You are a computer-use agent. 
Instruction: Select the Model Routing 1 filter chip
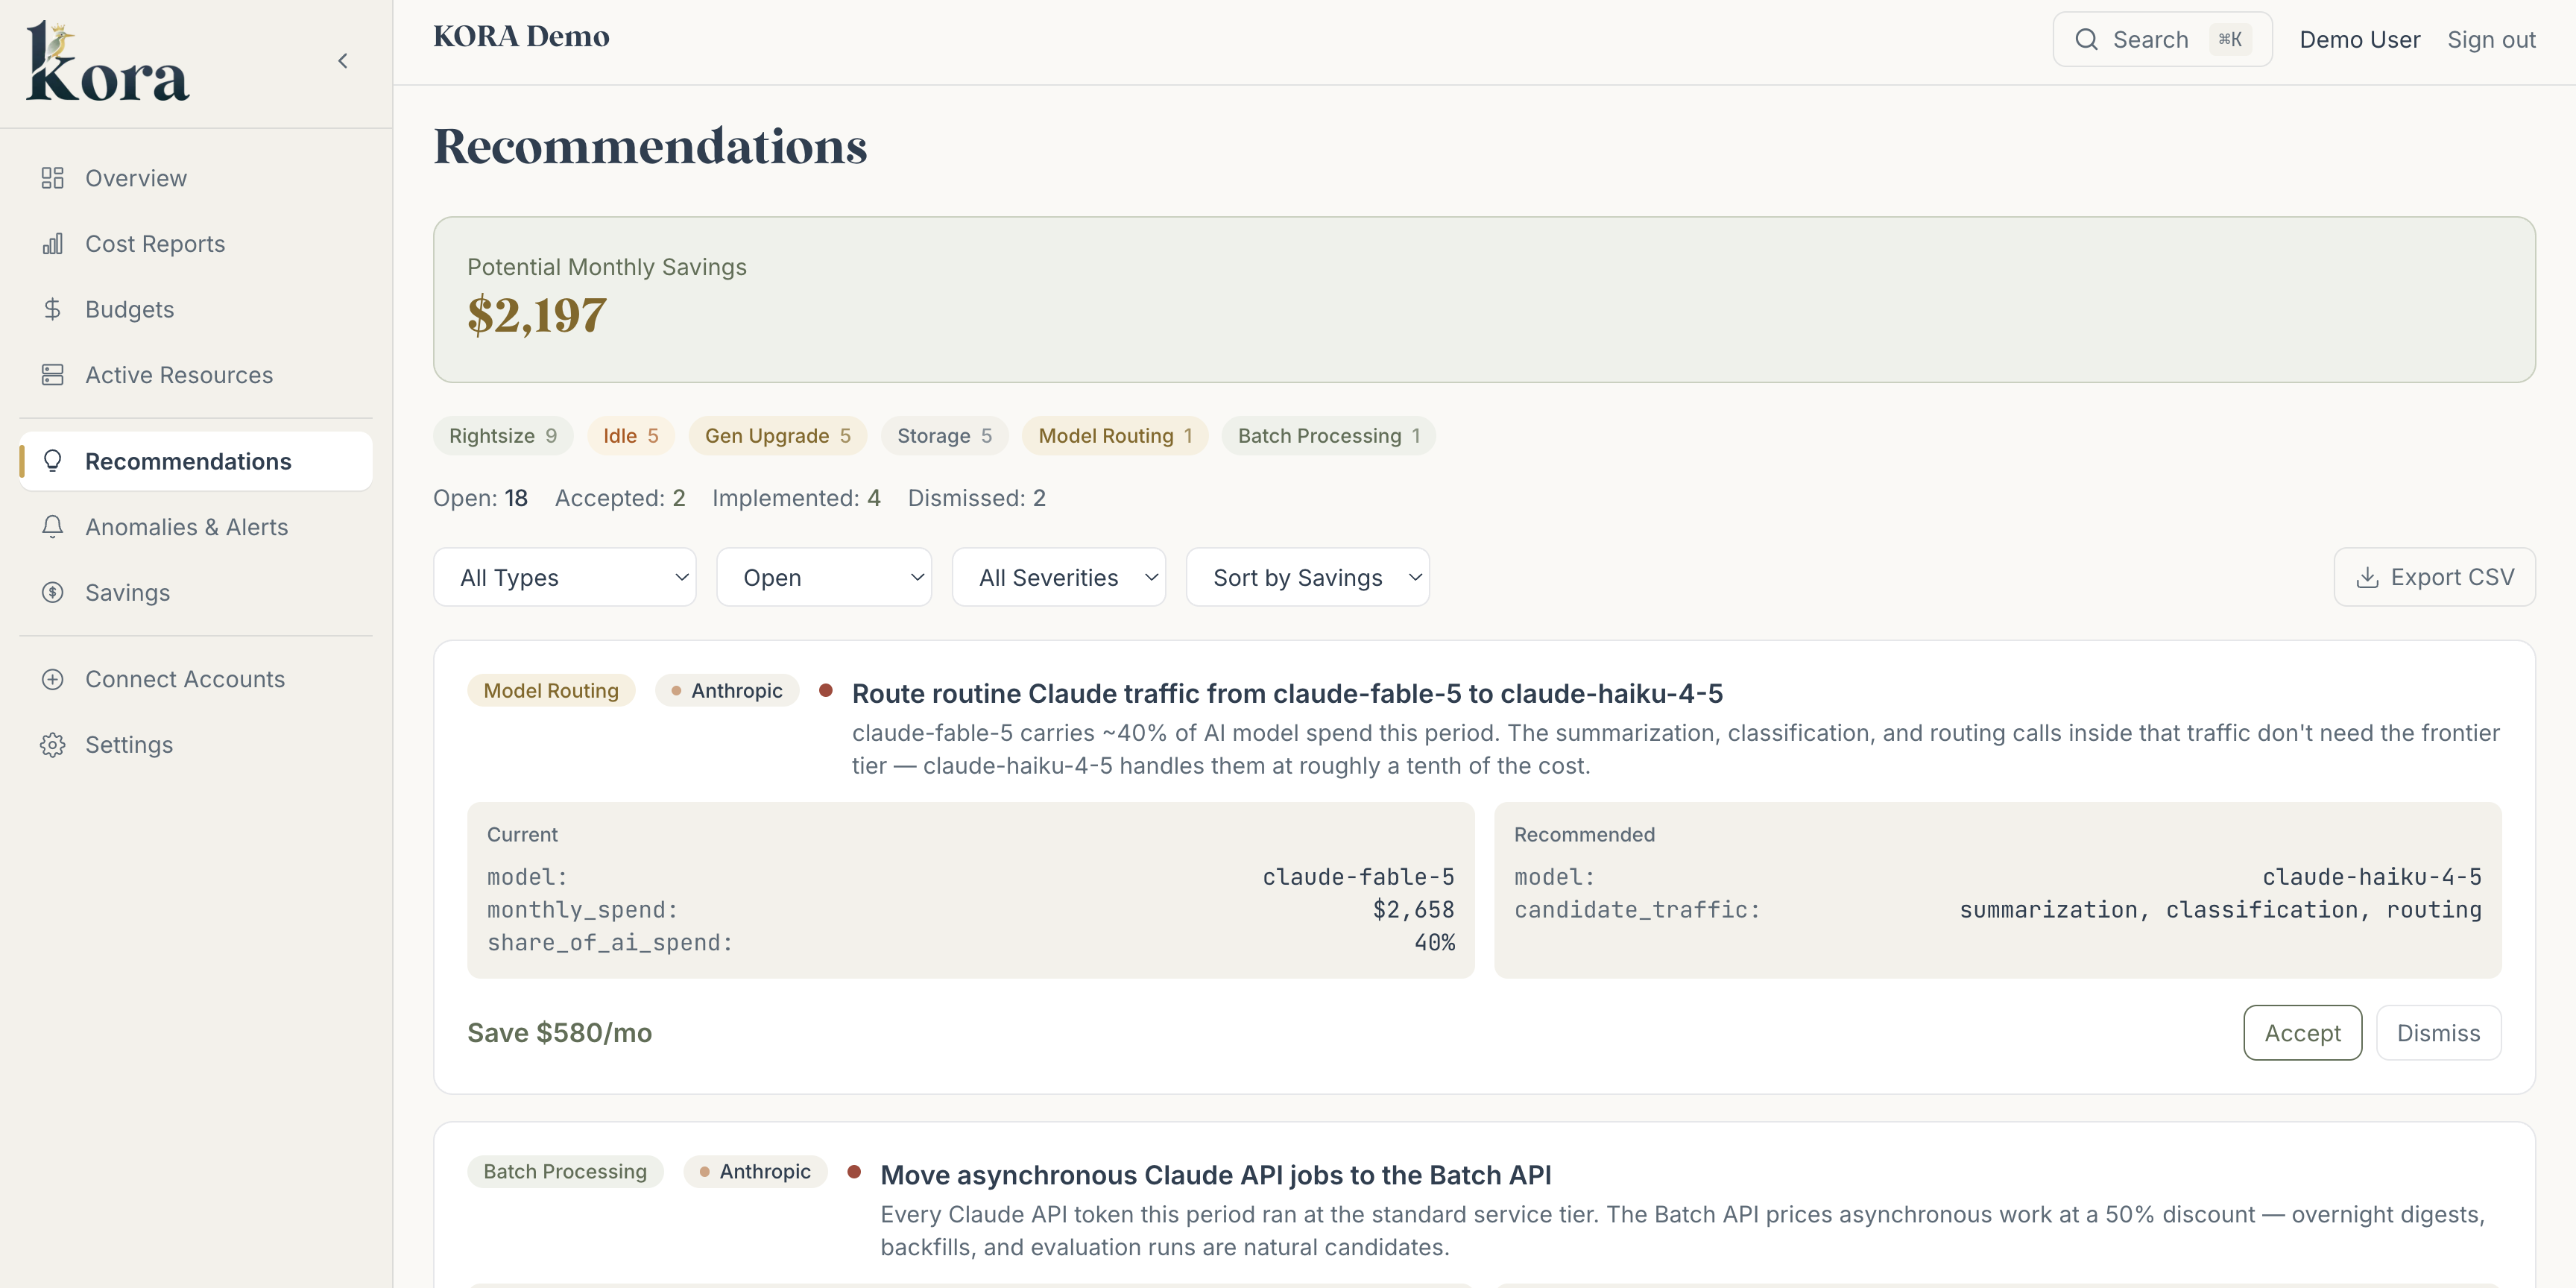[x=1115, y=436]
